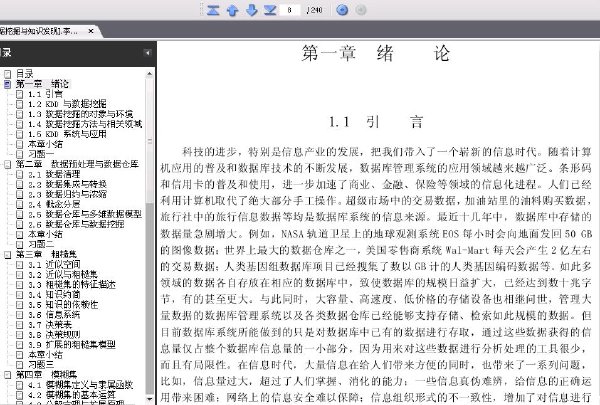
Task: Collapse the bookmarks panel with arrow button
Action: [x=147, y=53]
